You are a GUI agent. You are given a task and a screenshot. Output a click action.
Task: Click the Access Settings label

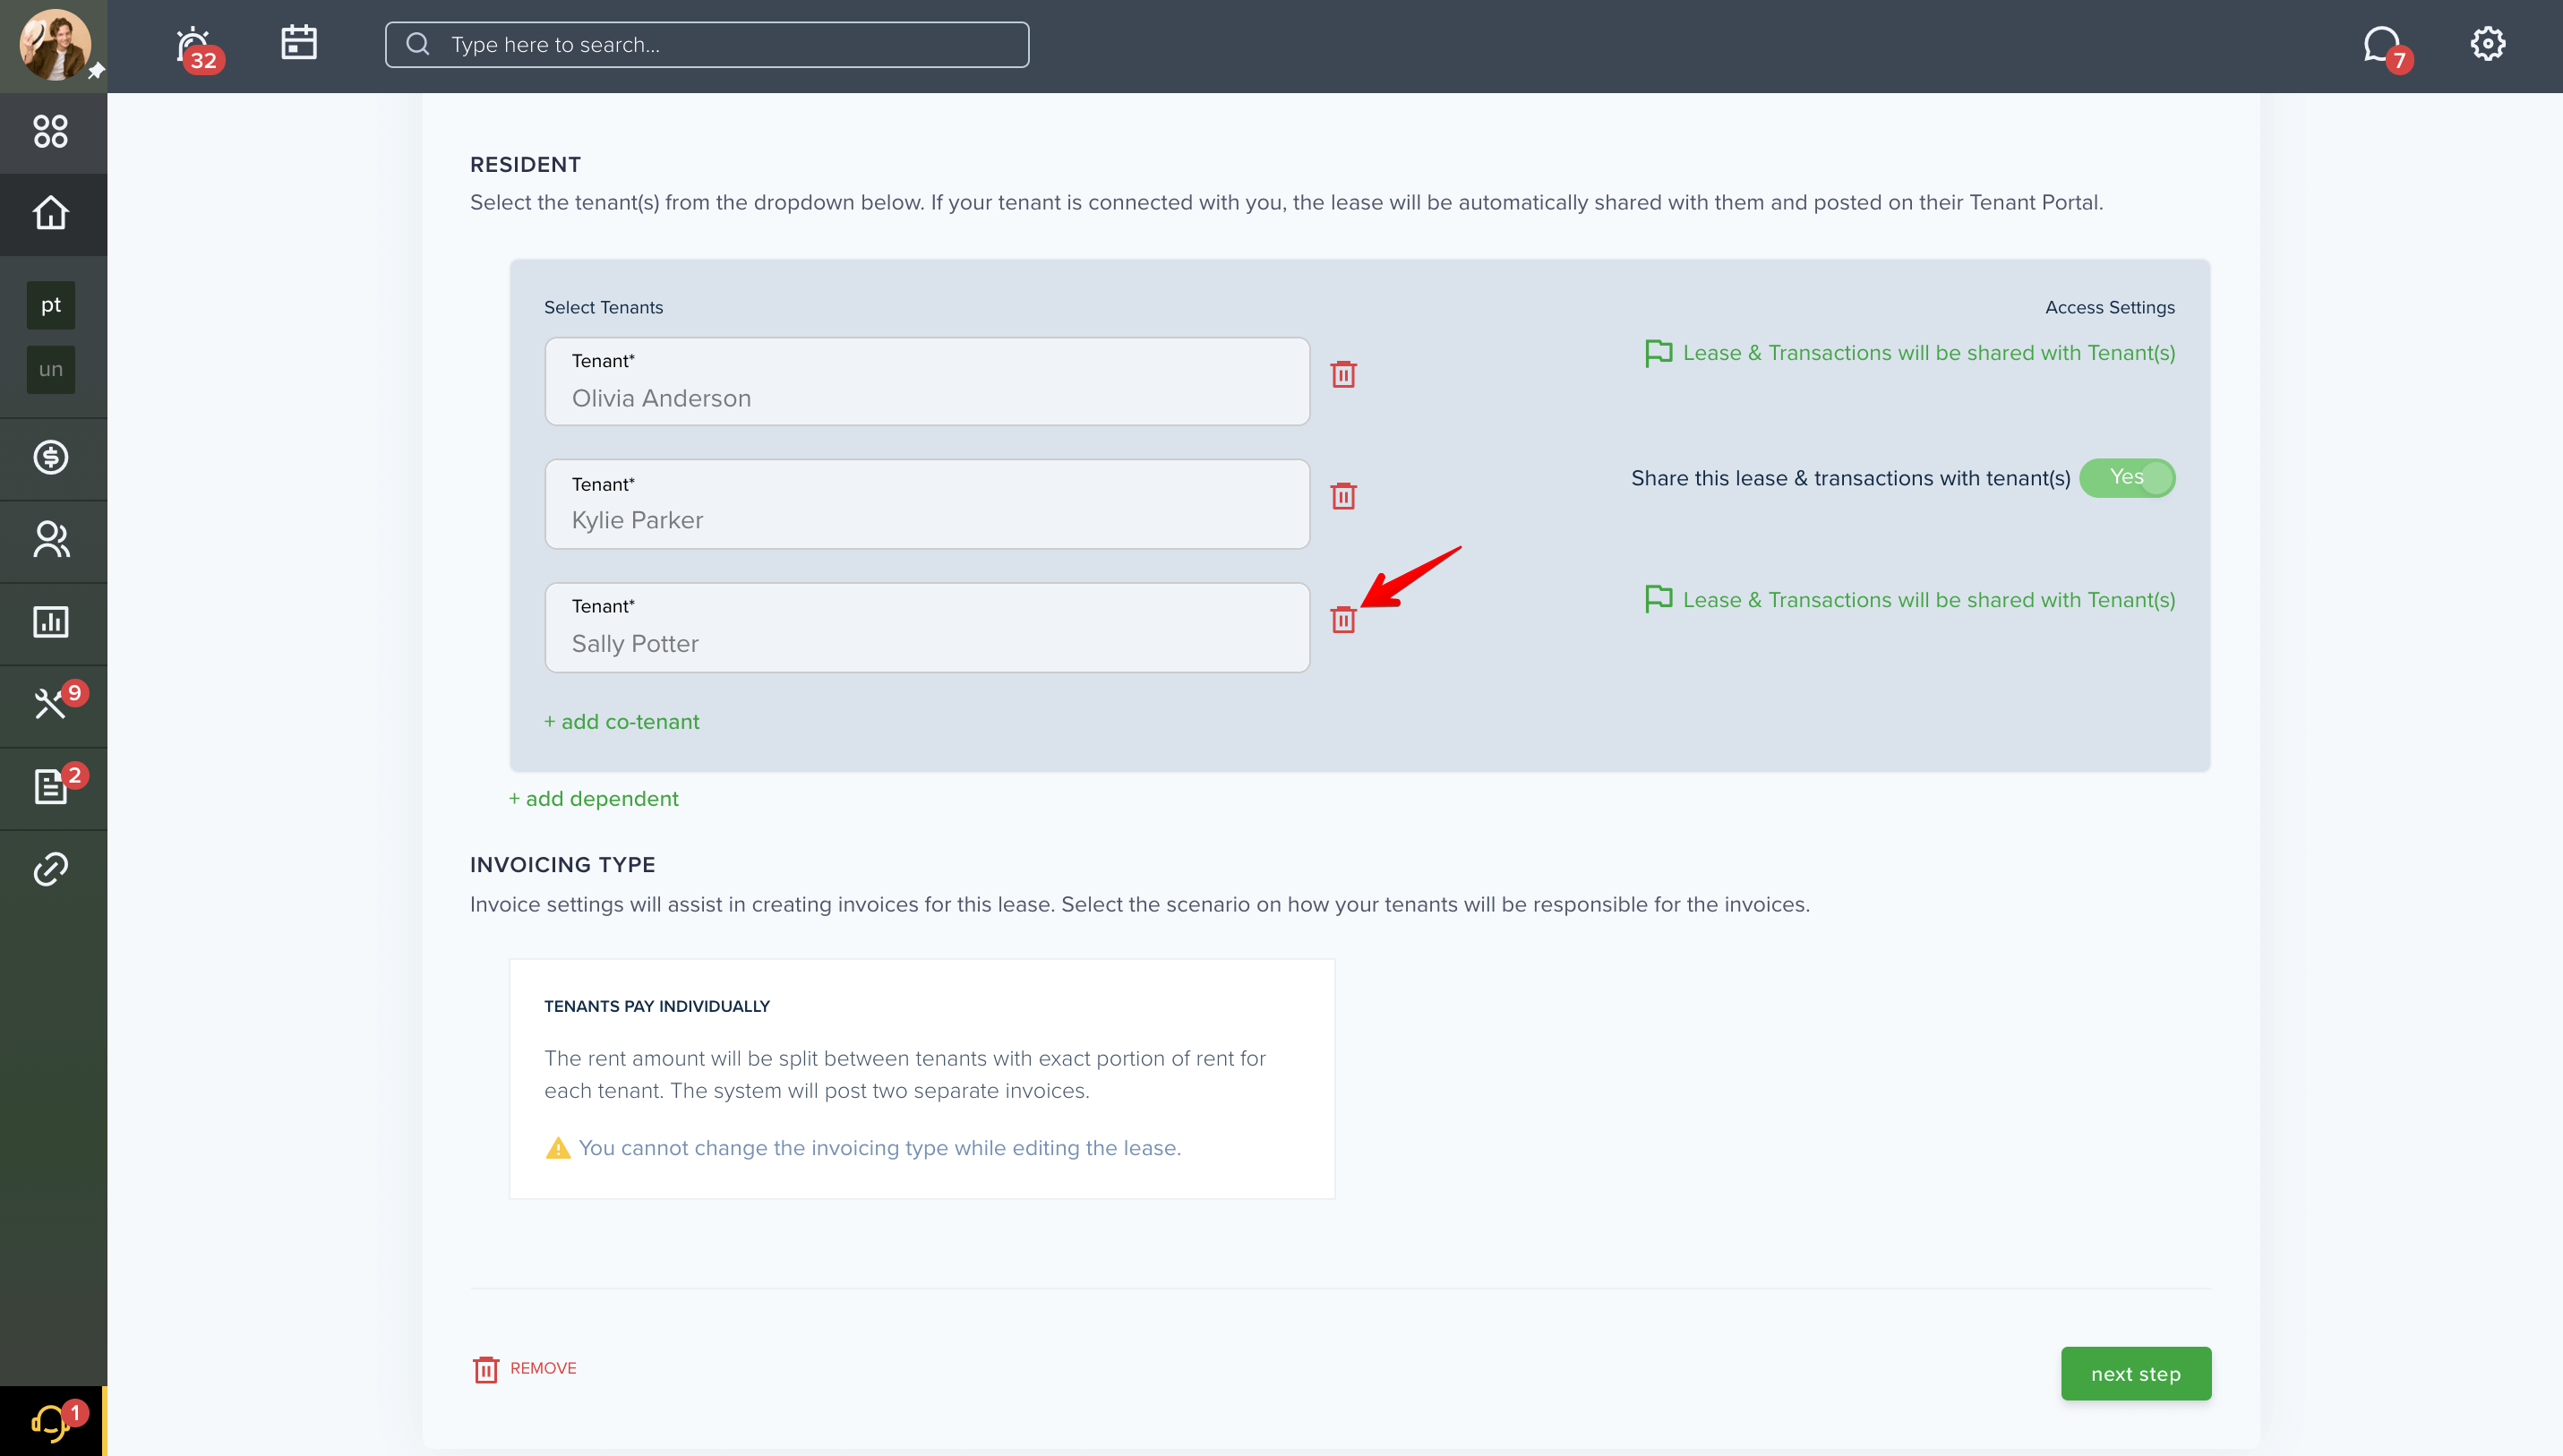click(2110, 307)
